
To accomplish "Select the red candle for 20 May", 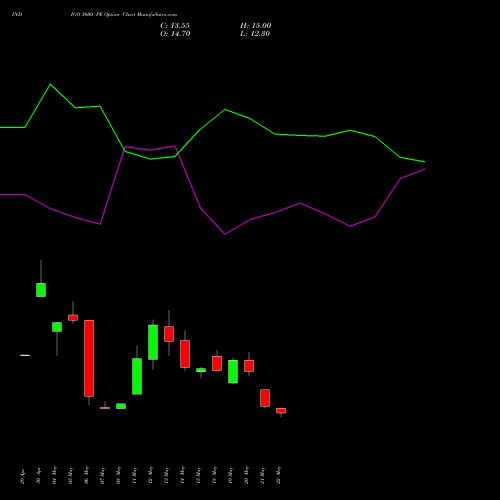I will [x=249, y=366].
